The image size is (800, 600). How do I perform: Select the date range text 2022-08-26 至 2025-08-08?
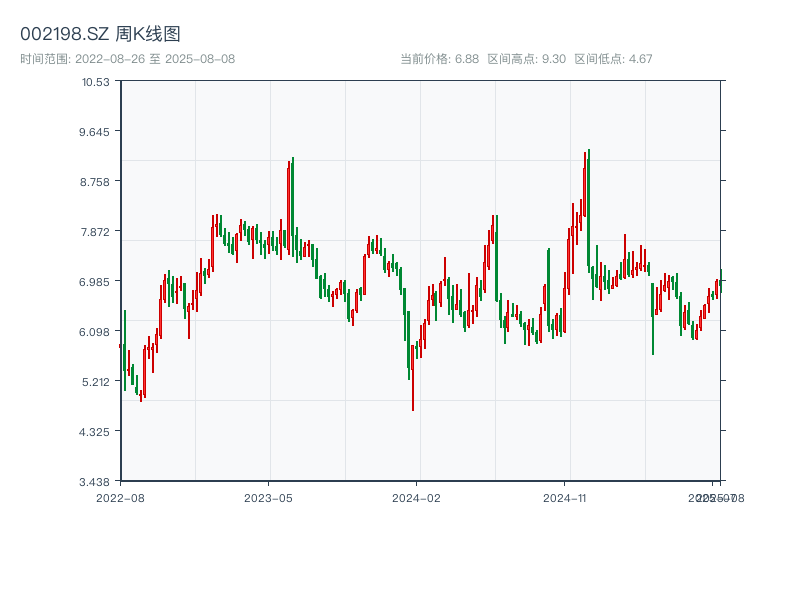[155, 59]
